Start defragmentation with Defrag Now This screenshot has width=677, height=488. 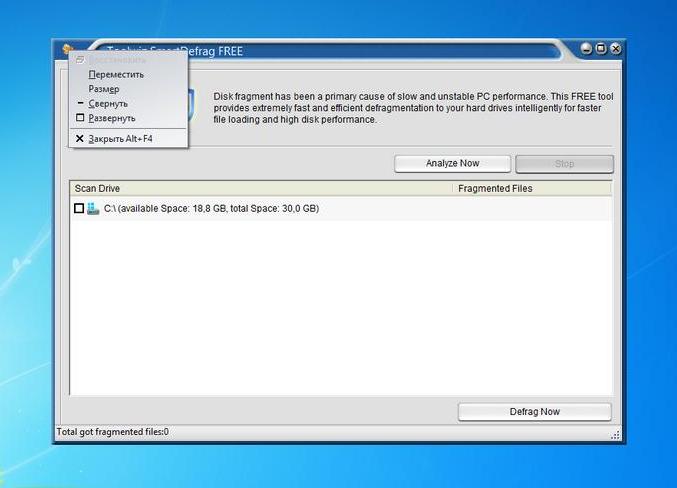pyautogui.click(x=535, y=412)
